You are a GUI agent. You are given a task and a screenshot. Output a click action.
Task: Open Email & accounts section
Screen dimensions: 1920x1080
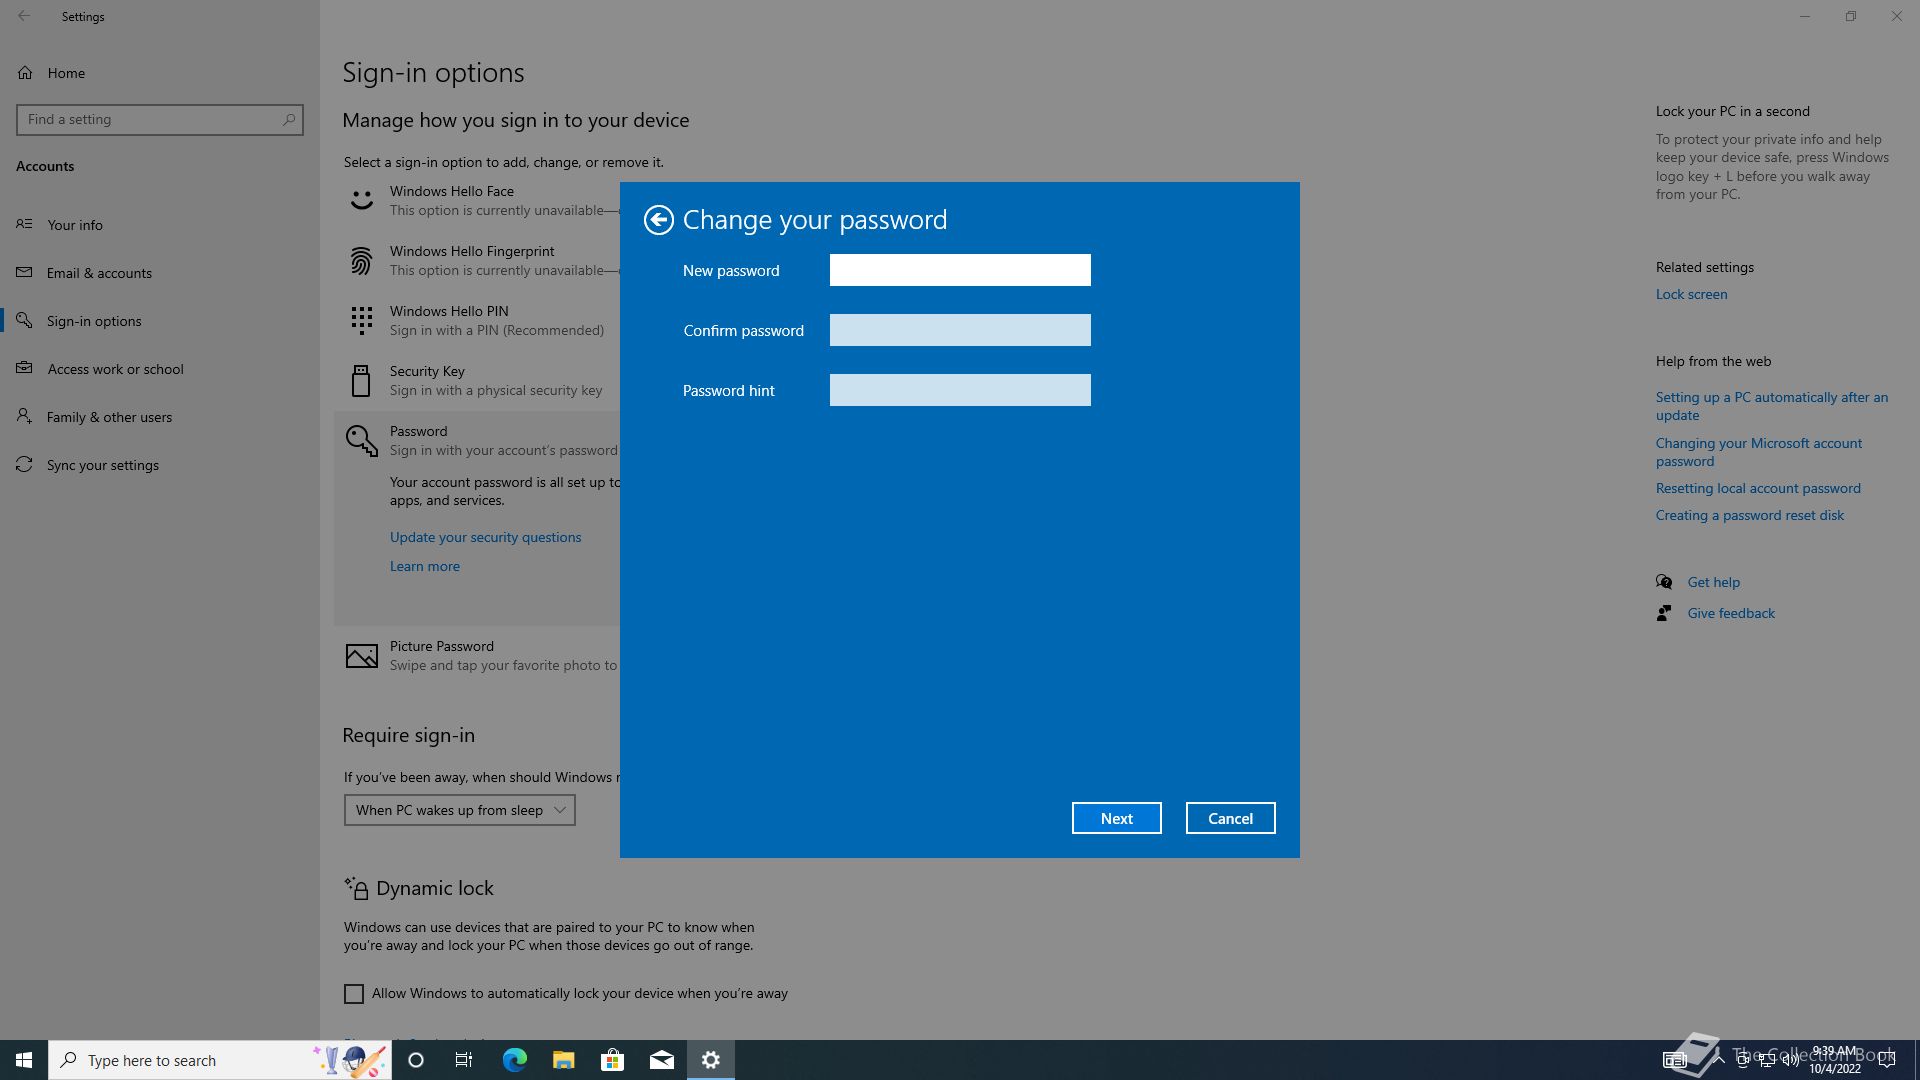99,273
